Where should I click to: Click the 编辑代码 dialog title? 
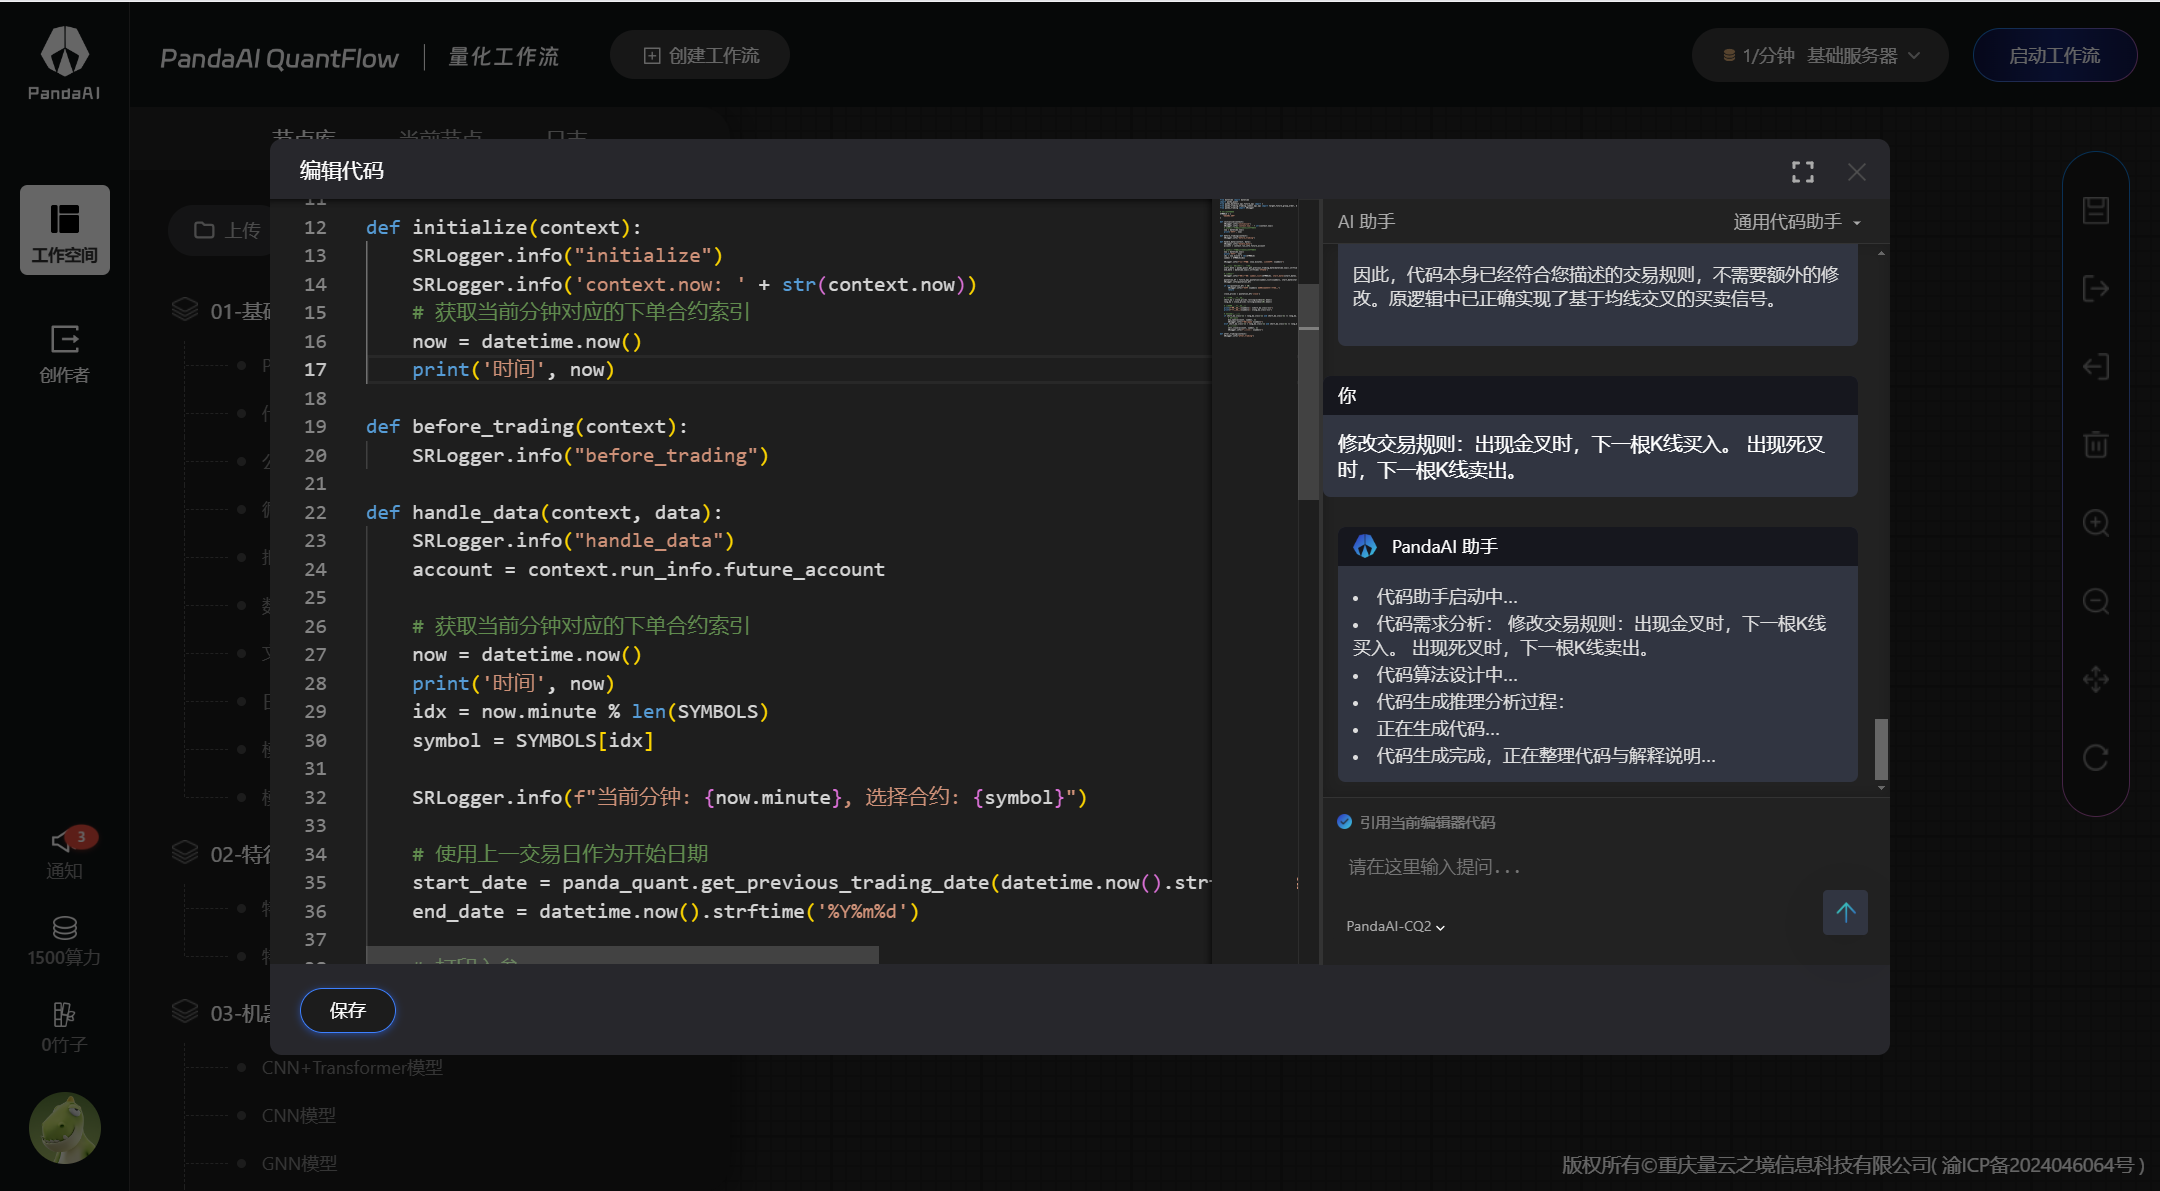[342, 171]
